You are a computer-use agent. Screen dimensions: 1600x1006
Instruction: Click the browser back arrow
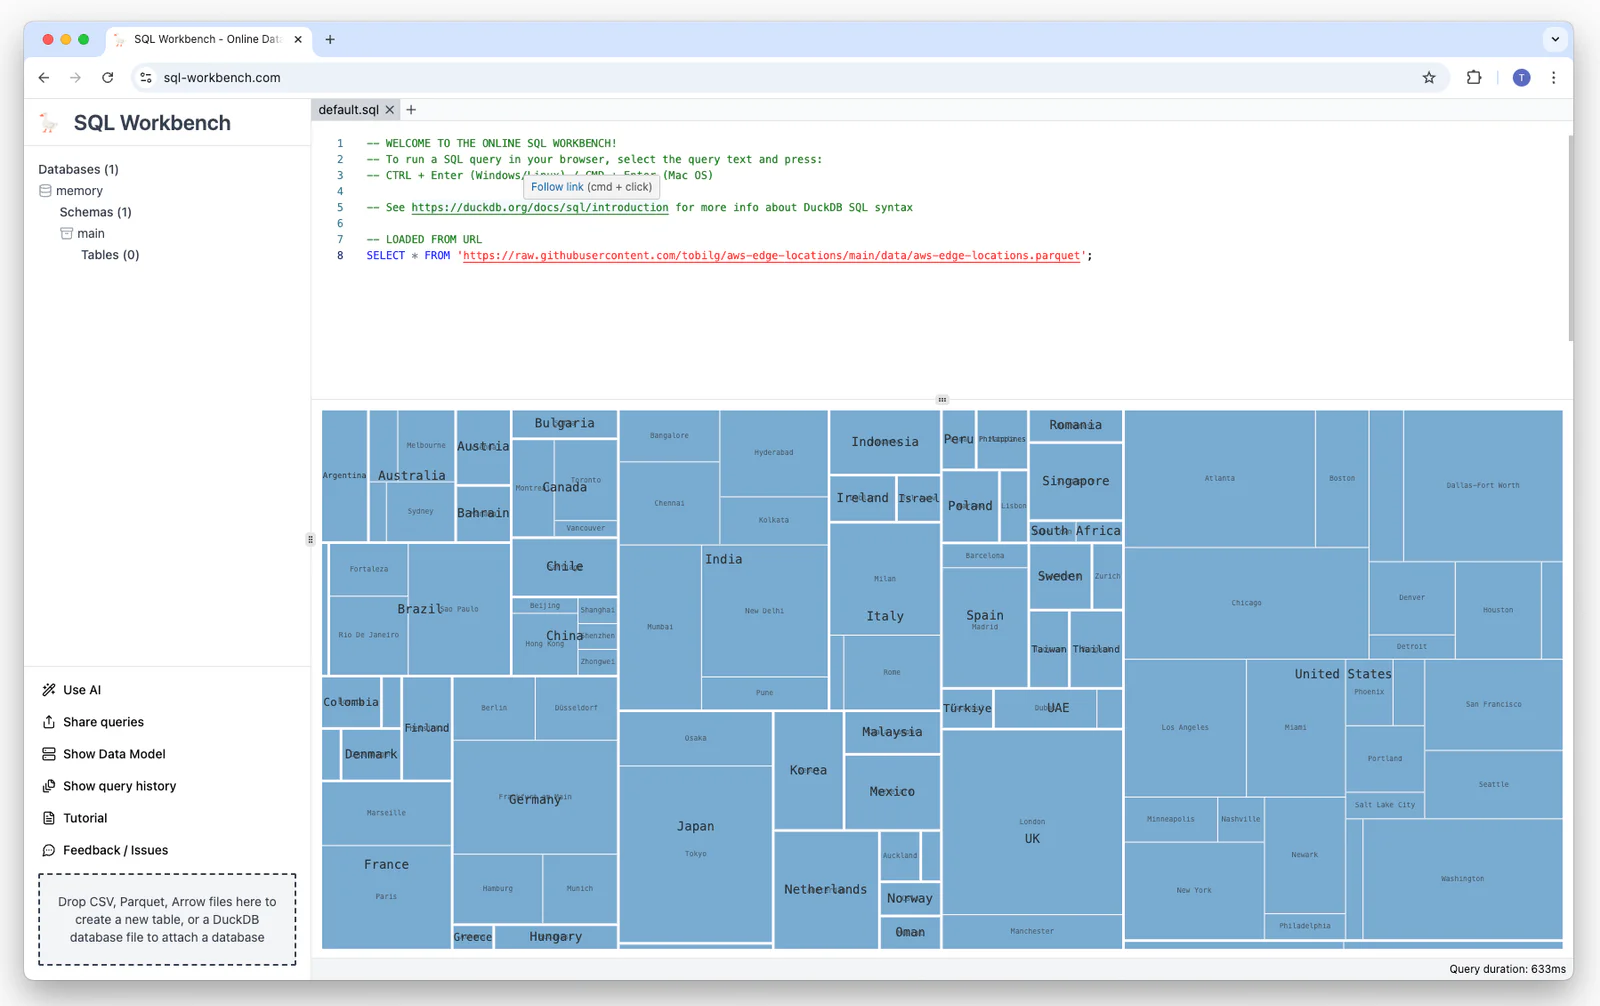pos(44,77)
